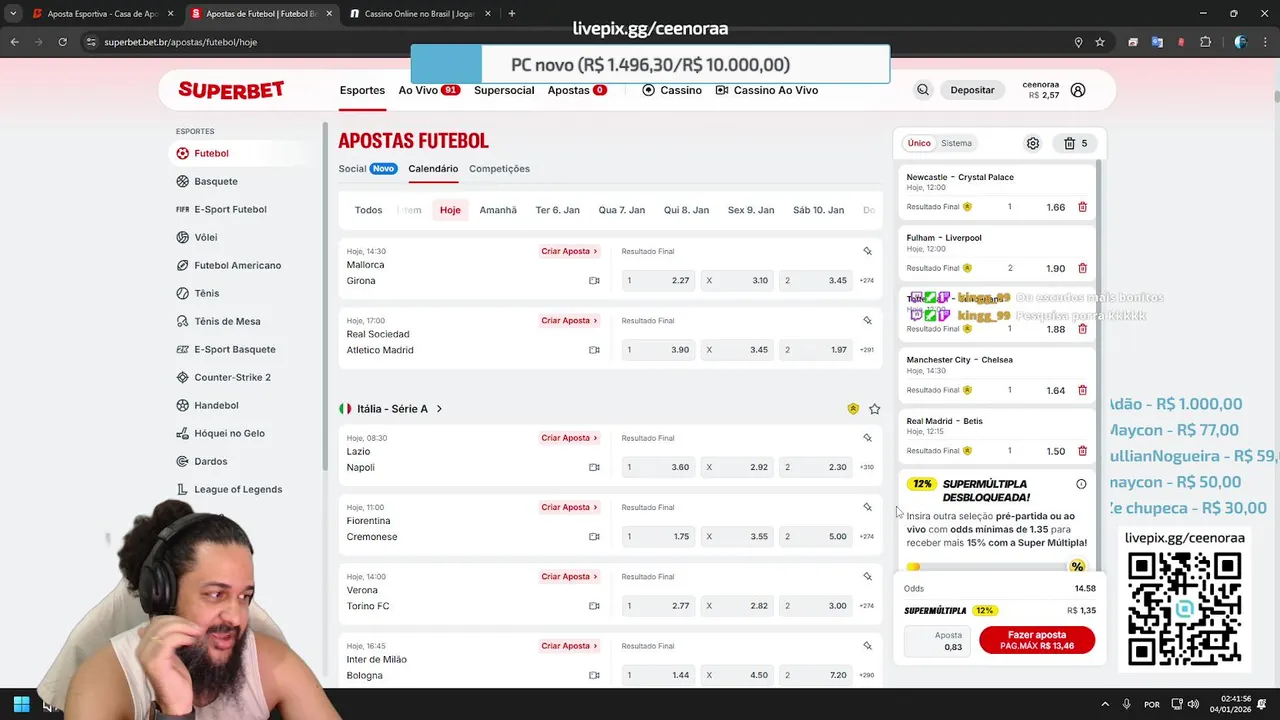The width and height of the screenshot is (1280, 720).
Task: Filter calendar by Todos
Action: pyautogui.click(x=368, y=210)
